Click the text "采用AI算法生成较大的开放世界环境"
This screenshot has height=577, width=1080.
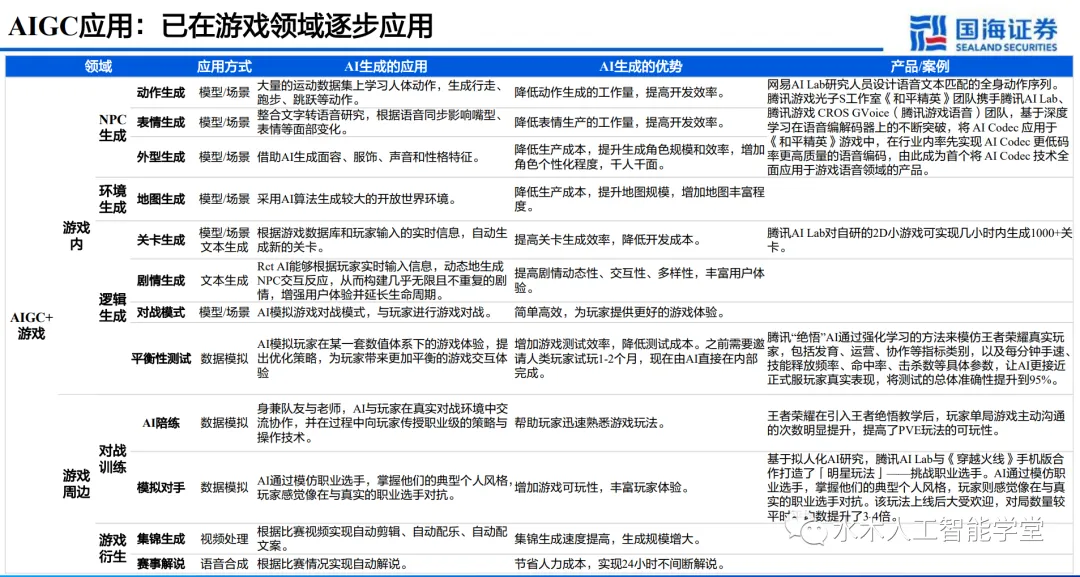point(355,199)
